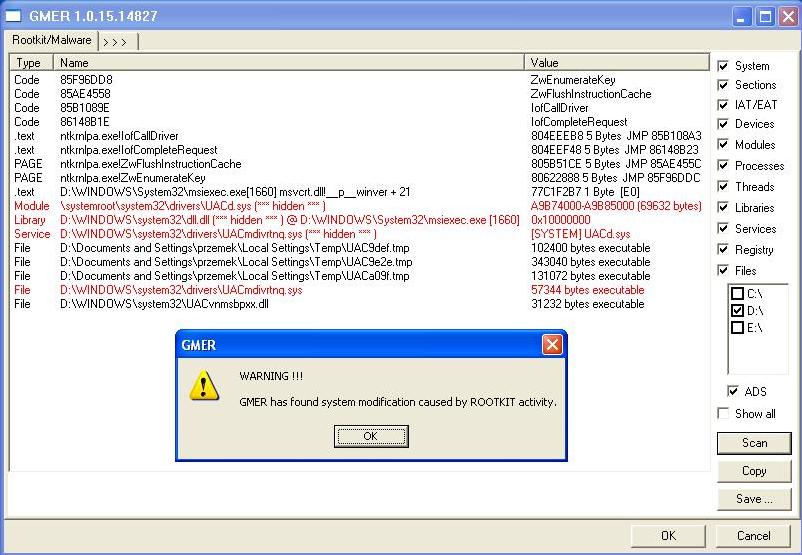
Task: Disable the Modules scan option
Action: [x=723, y=145]
